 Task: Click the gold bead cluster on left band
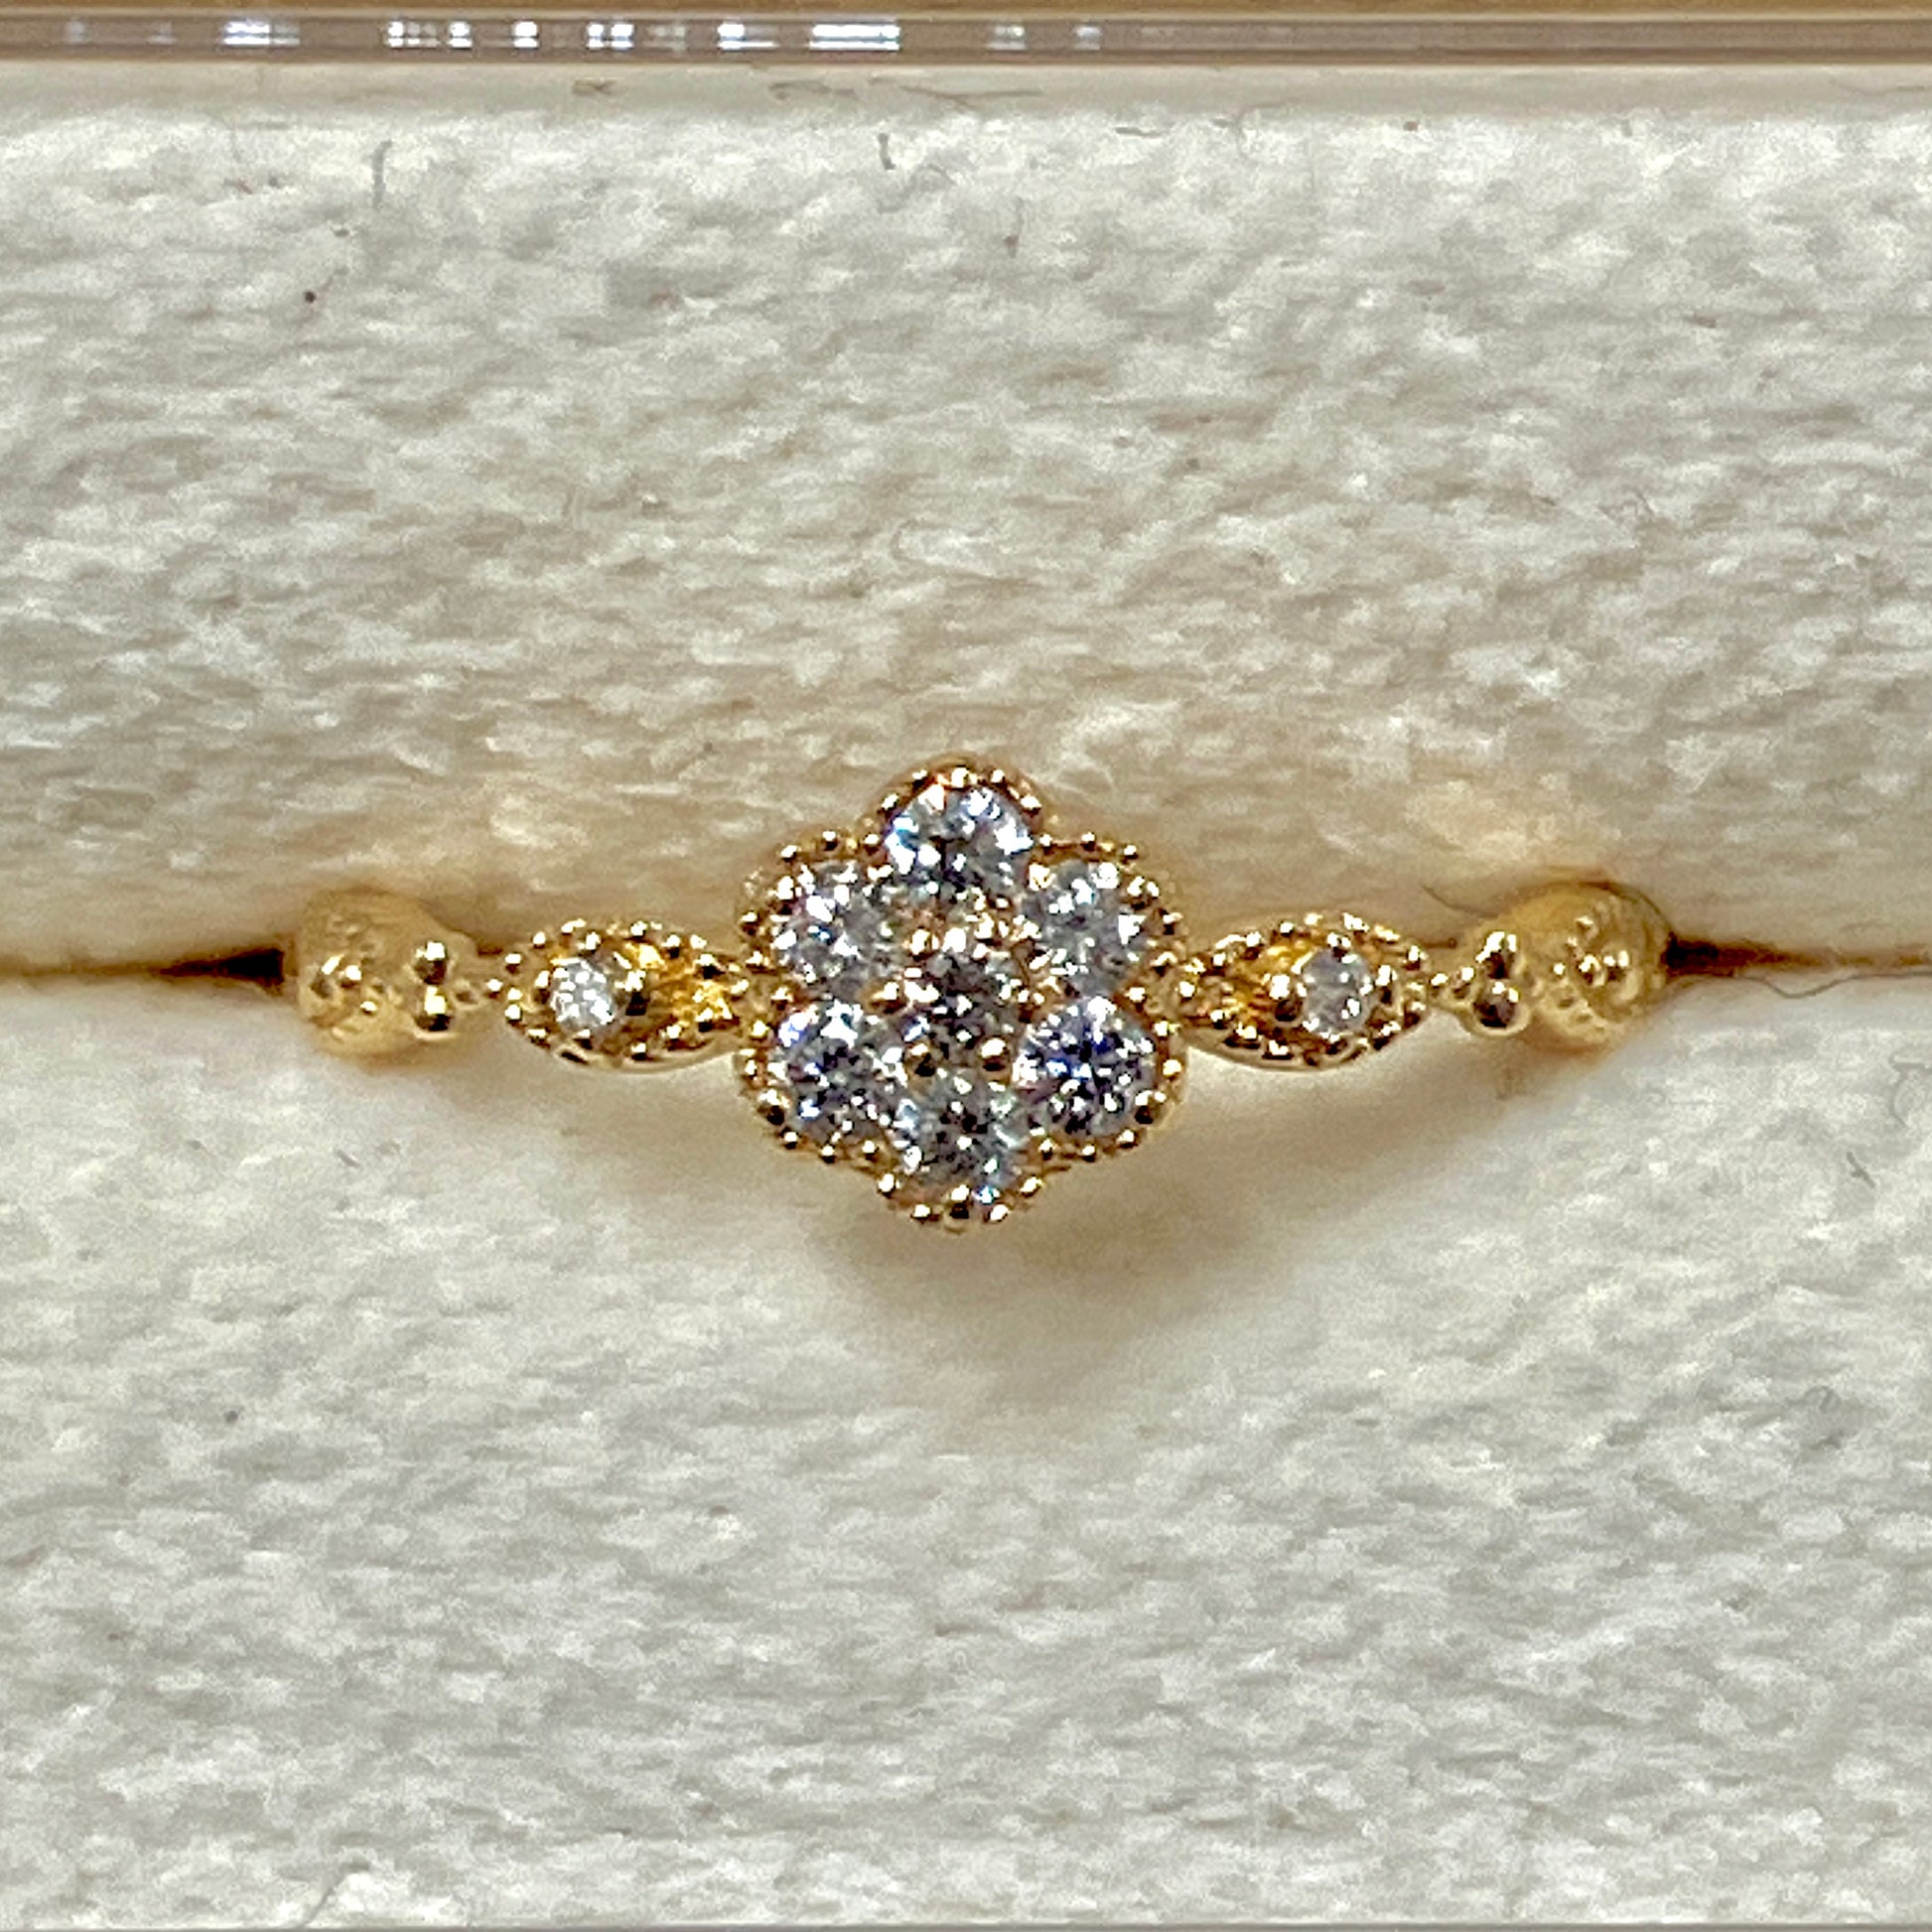[x=435, y=980]
